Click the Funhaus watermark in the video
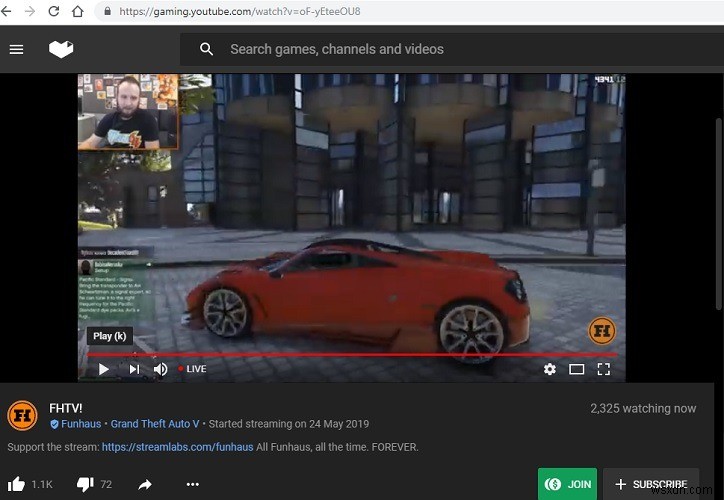724x500 pixels. click(602, 331)
